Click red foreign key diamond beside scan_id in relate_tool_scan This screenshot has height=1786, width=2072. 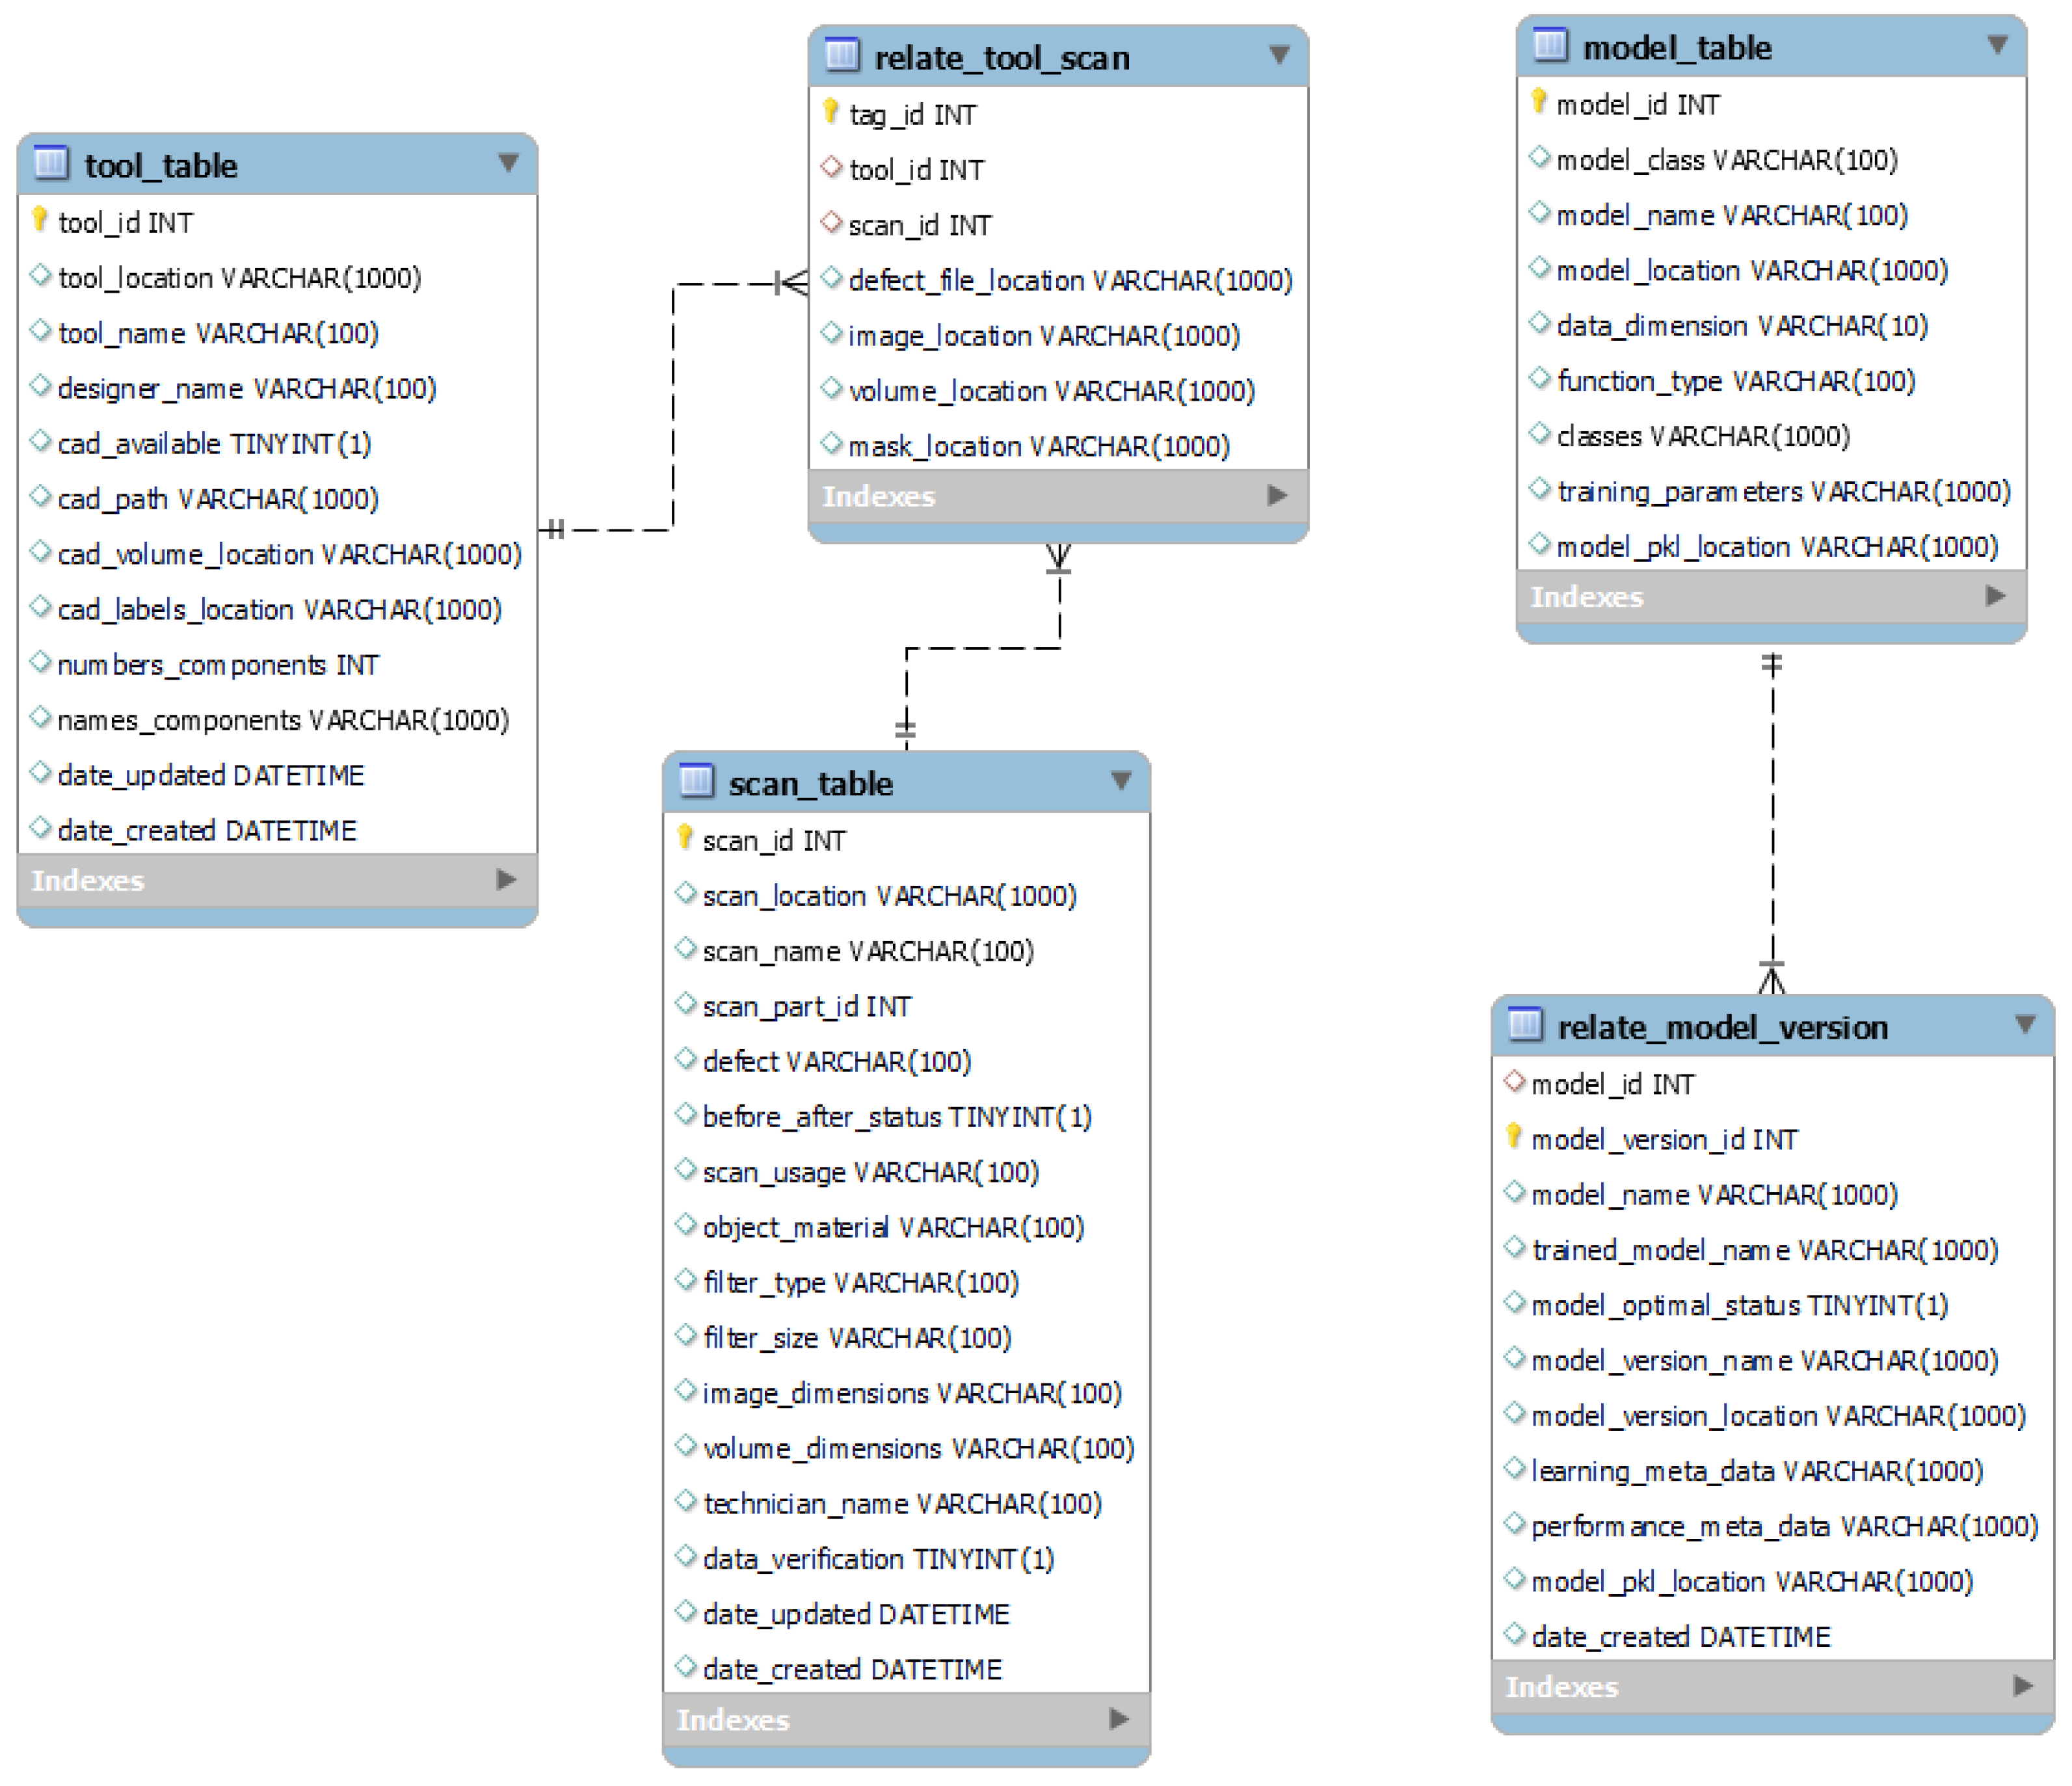click(830, 222)
